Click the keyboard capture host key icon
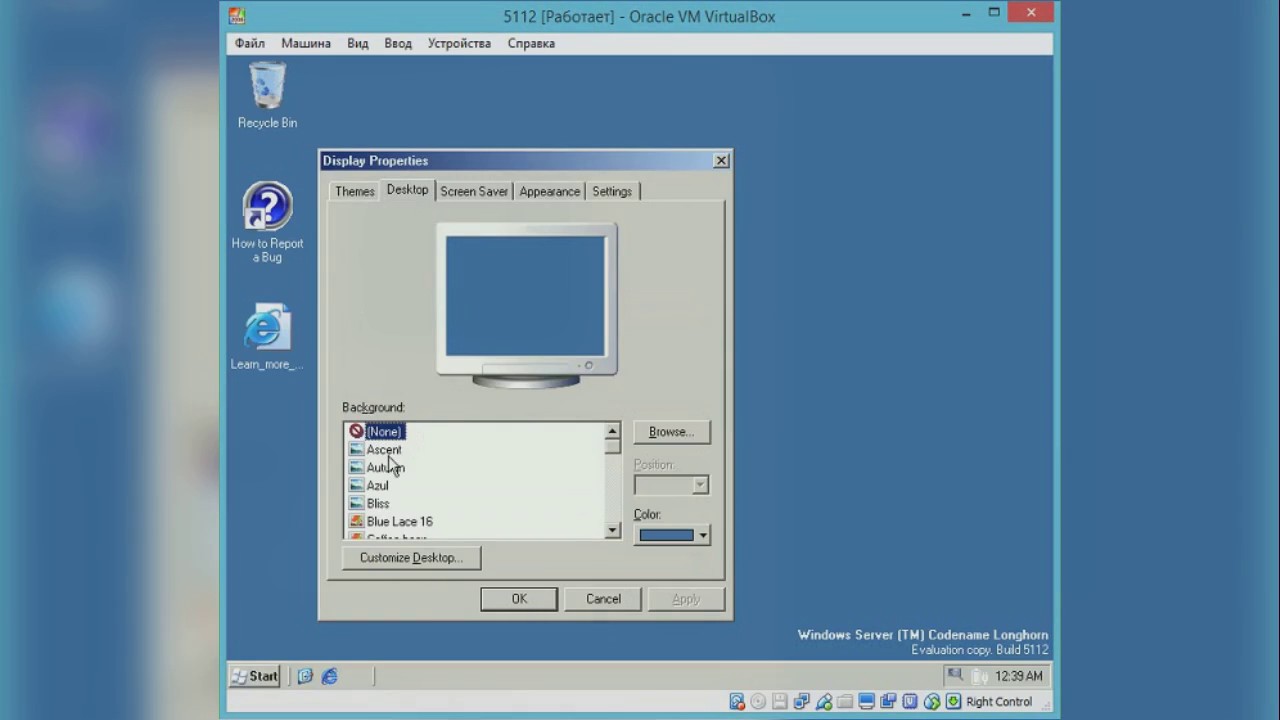The width and height of the screenshot is (1280, 720). (953, 701)
